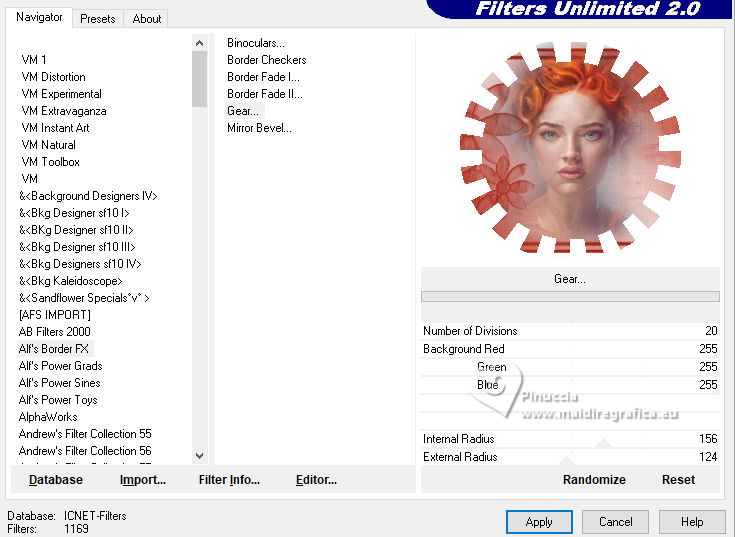Select VM 1 filter category
Screen dimensions: 735x537
34,60
